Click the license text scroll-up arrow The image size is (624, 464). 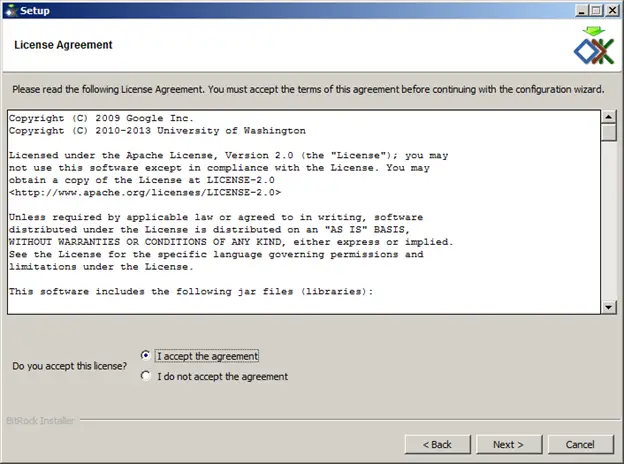tap(608, 117)
